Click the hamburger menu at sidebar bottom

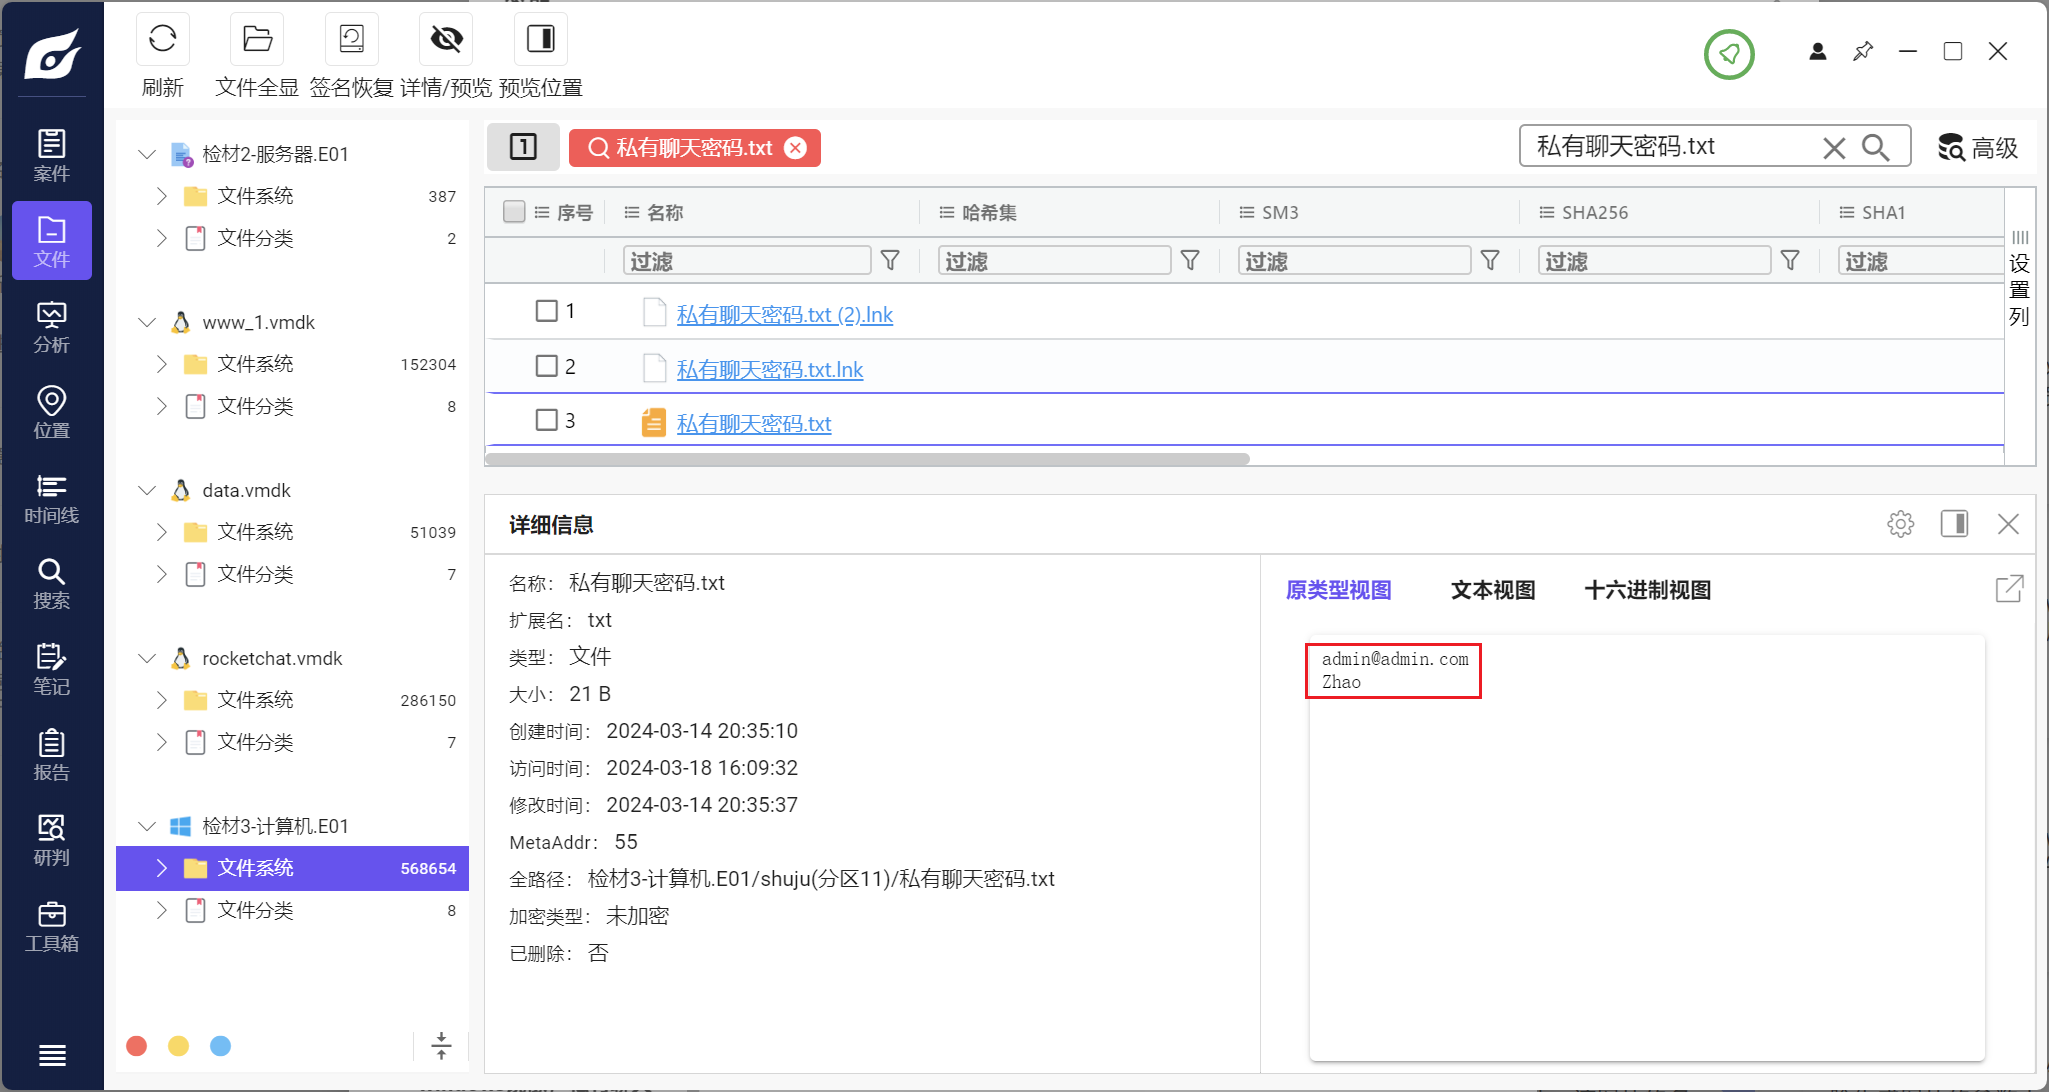[x=52, y=1055]
